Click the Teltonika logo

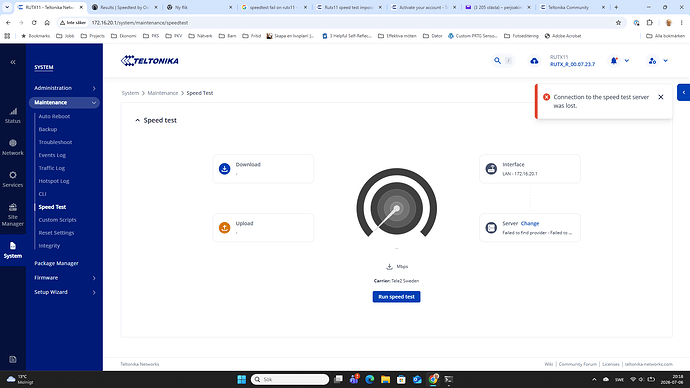tap(150, 61)
